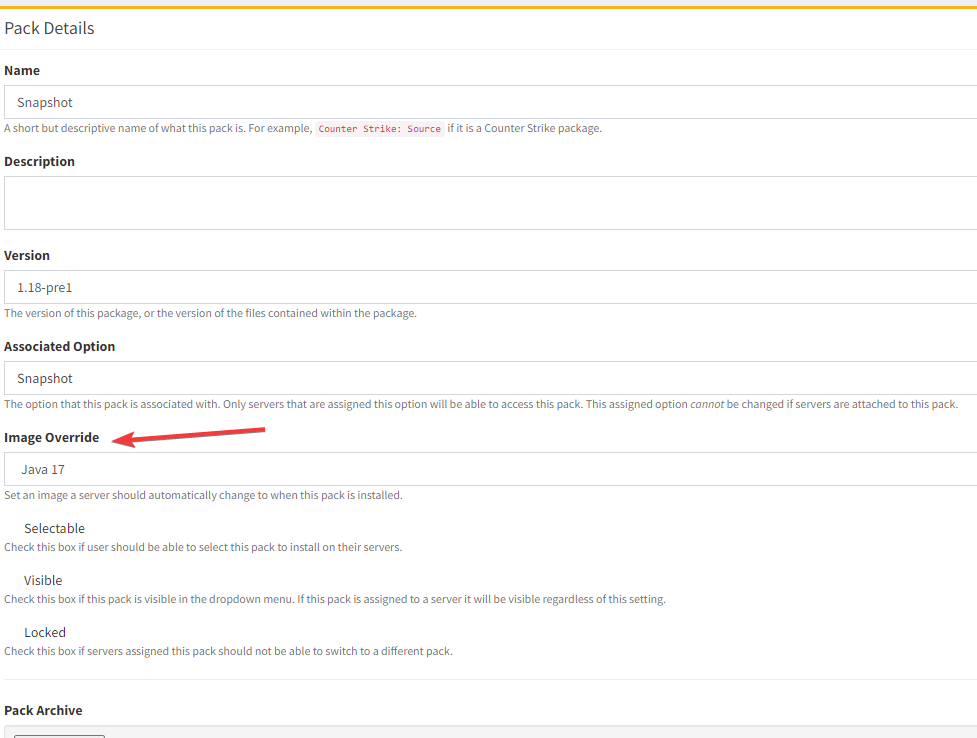Click the Name field label
This screenshot has height=738, width=977.
tap(22, 71)
